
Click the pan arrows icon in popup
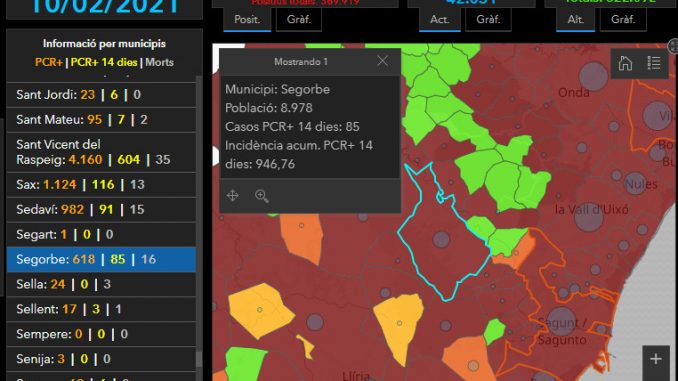pos(233,195)
